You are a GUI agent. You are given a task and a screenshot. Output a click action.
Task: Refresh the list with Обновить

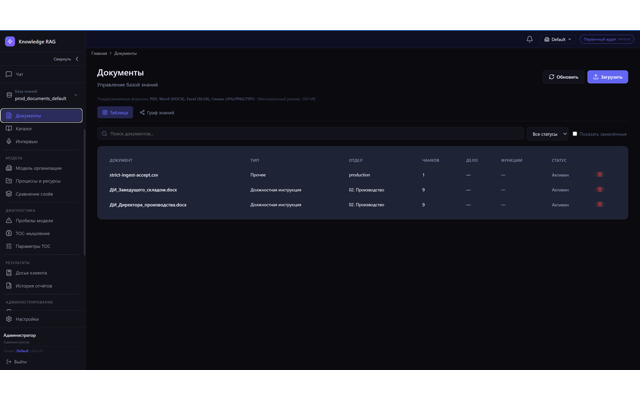point(563,77)
